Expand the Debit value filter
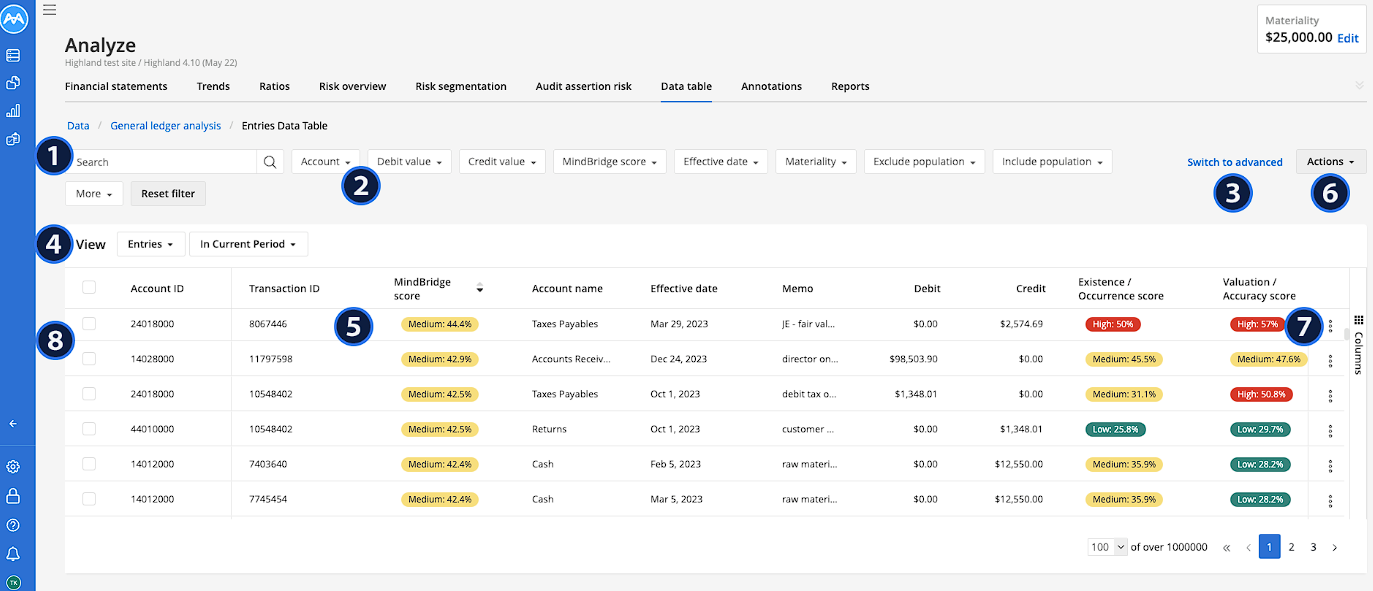This screenshot has width=1373, height=591. 409,162
